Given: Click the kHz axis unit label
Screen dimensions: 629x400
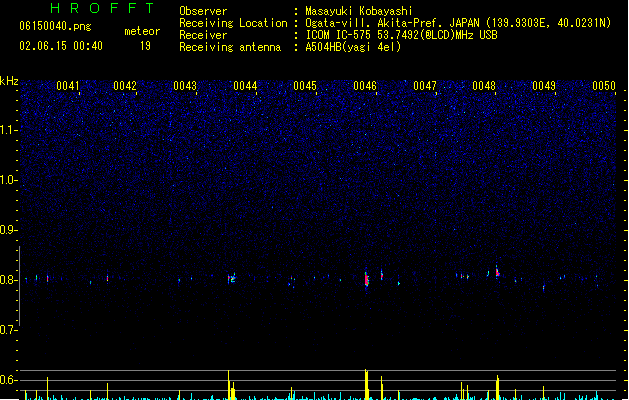Looking at the screenshot, I should 9,81.
